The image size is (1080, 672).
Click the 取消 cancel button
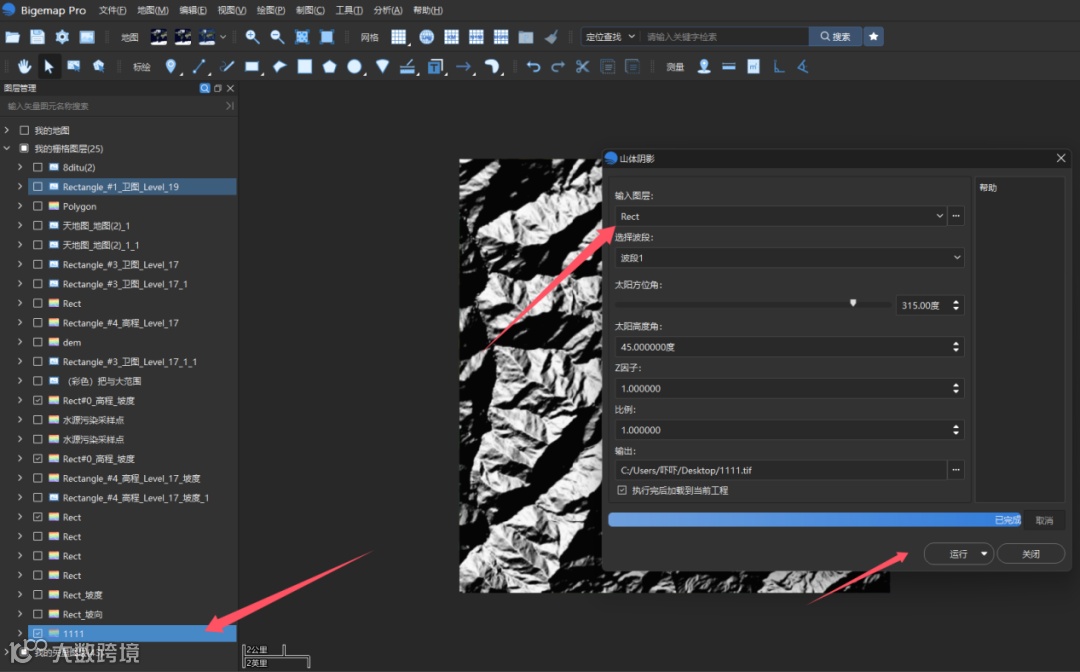(x=1043, y=521)
